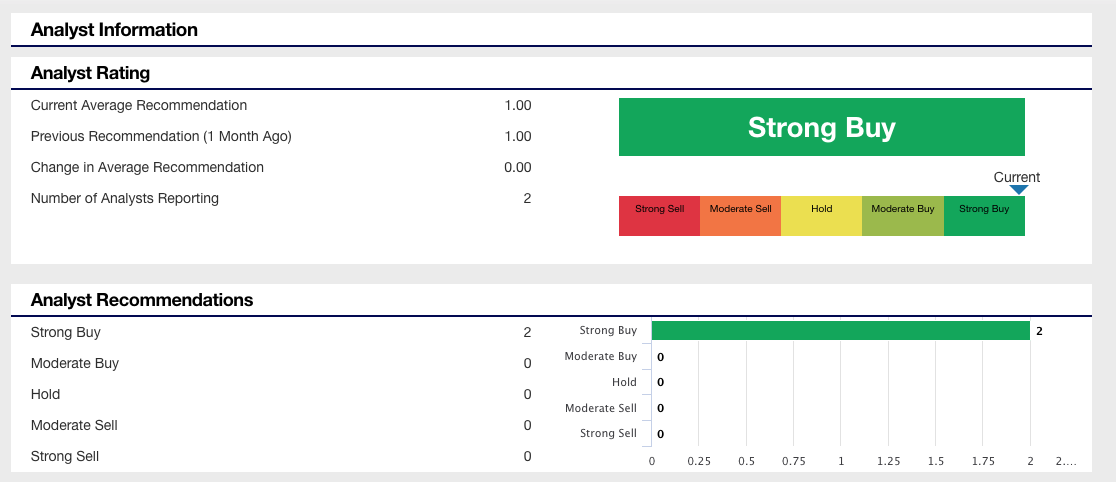Click the Moderate Buy chart axis label

tap(601, 356)
